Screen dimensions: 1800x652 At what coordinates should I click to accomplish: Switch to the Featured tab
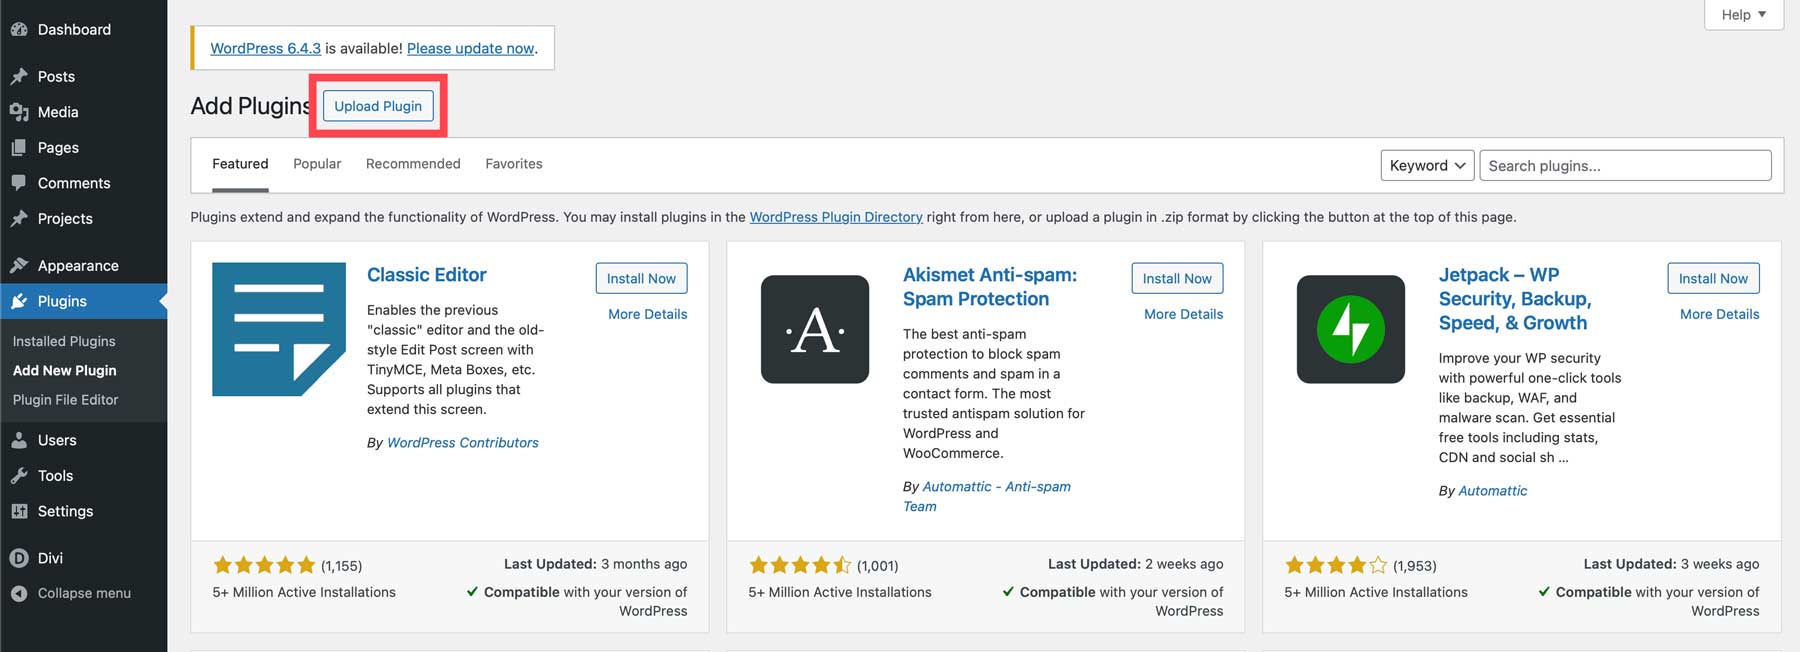(240, 164)
